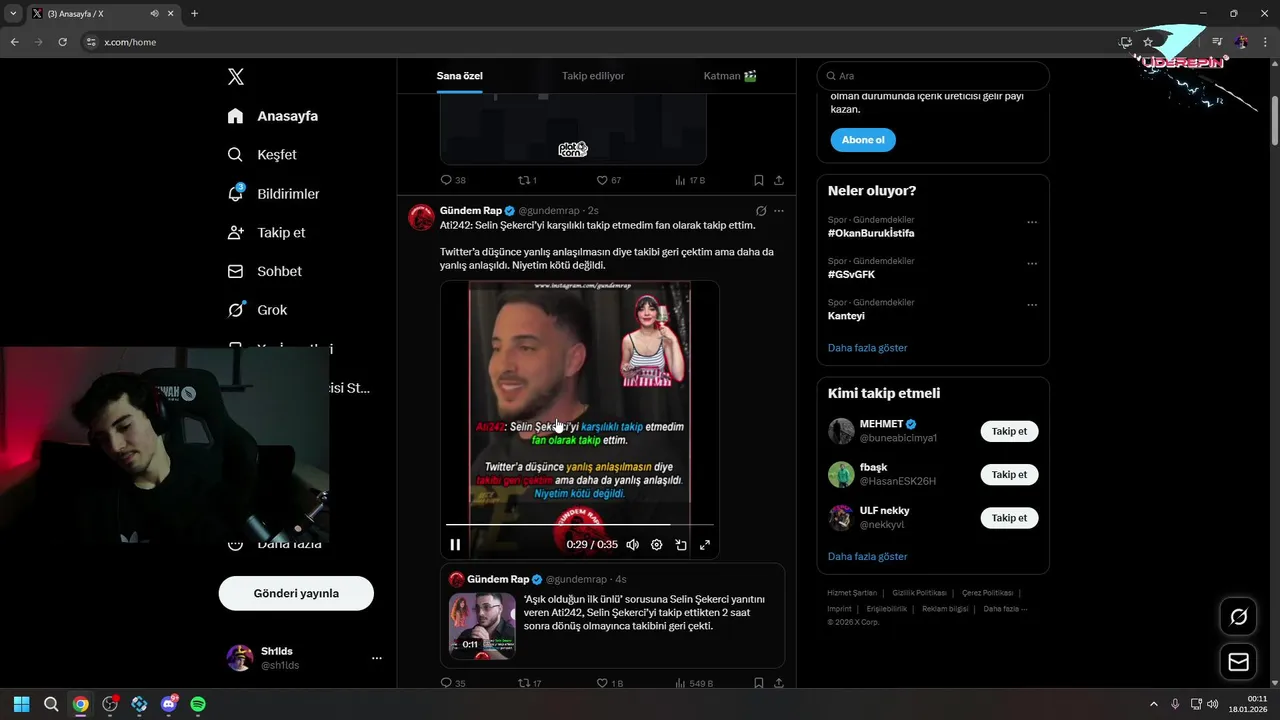The image size is (1280, 720).
Task: Expand the video to fullscreen
Action: (705, 545)
